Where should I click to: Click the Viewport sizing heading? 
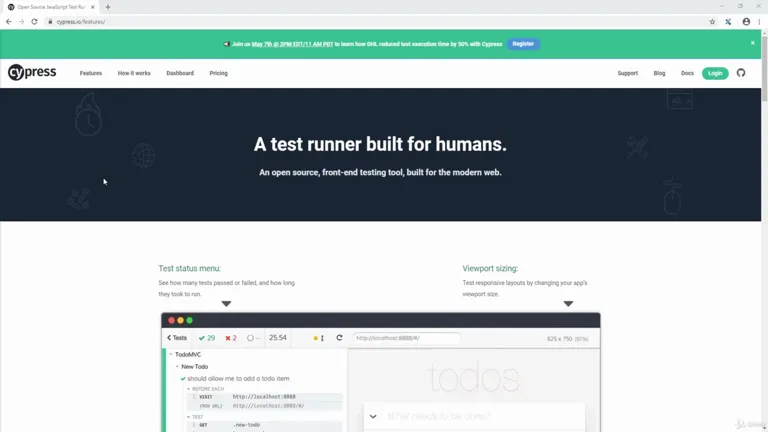(490, 268)
